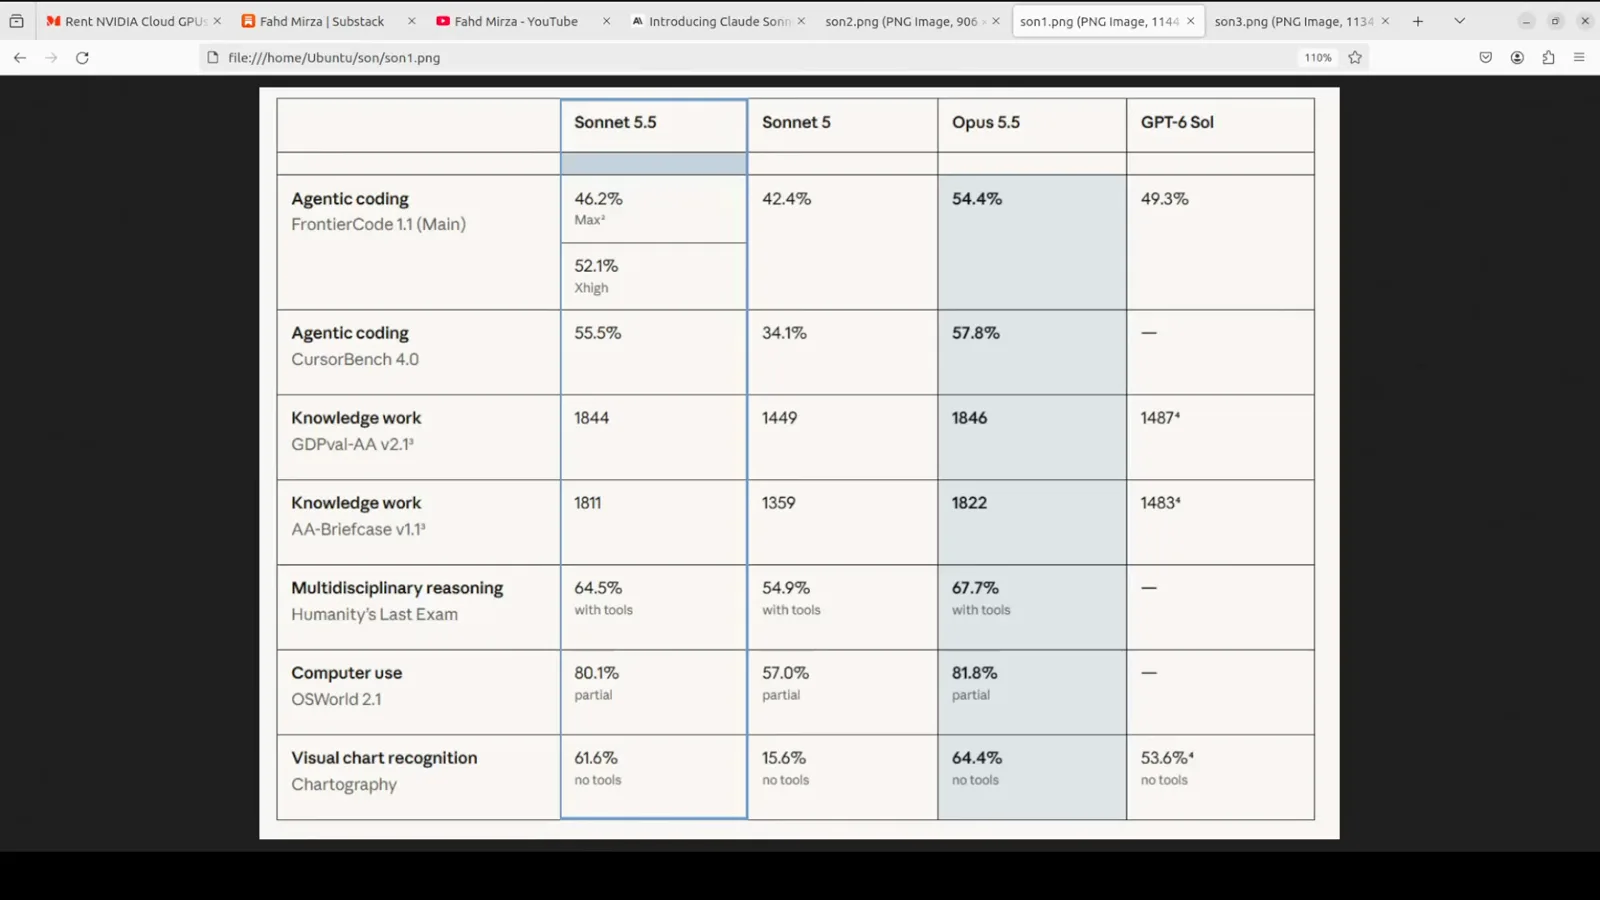Expand the list all tabs dropdown

pyautogui.click(x=1459, y=21)
